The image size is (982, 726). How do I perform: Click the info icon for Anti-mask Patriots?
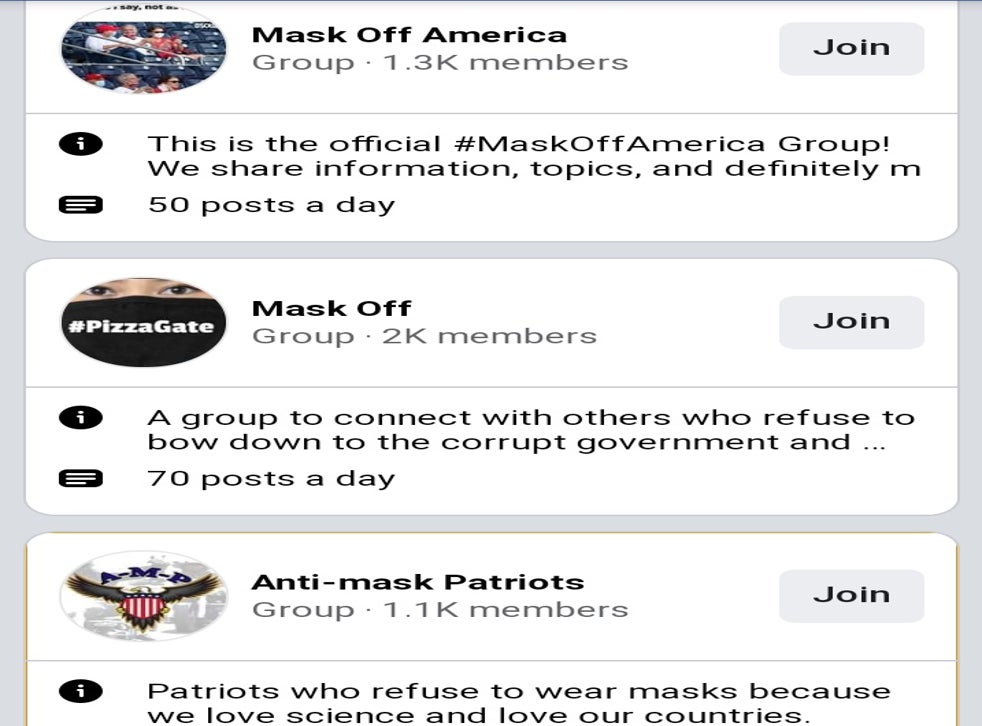[81, 691]
